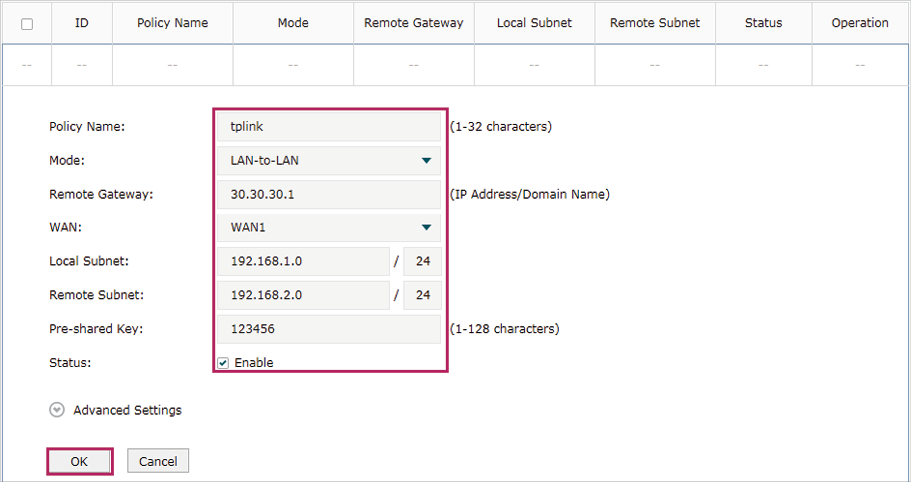911x482 pixels.
Task: Click the ID column header
Action: [x=82, y=23]
